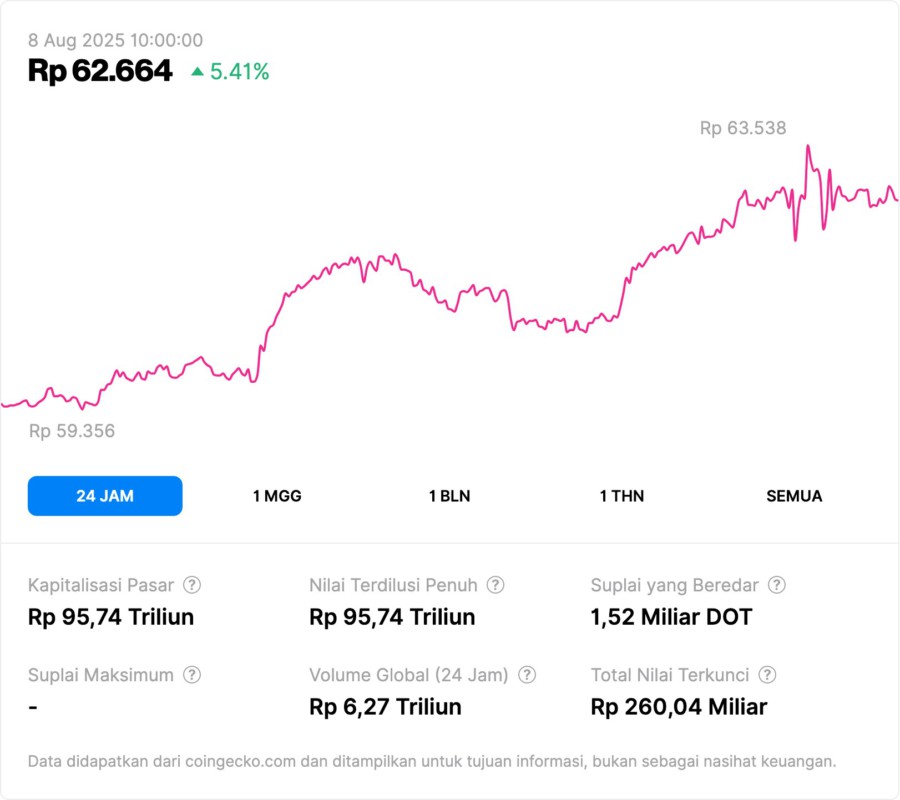Click the Rp 260,04 Miliar locked value

pyautogui.click(x=678, y=707)
